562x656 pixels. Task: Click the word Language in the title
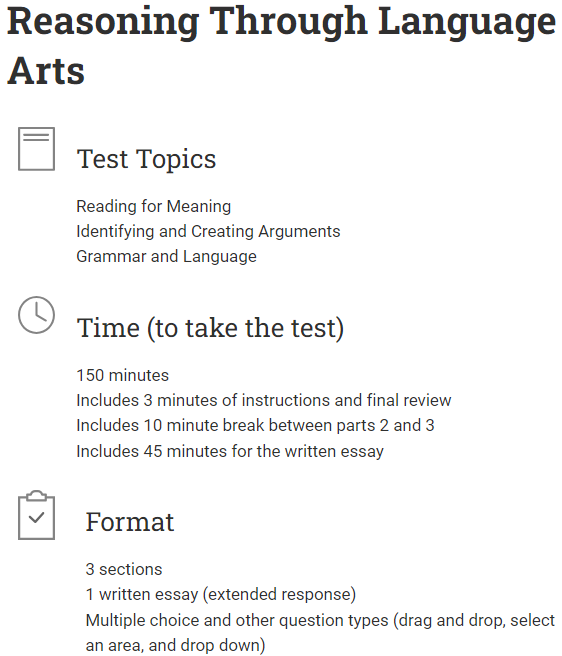pos(467,23)
